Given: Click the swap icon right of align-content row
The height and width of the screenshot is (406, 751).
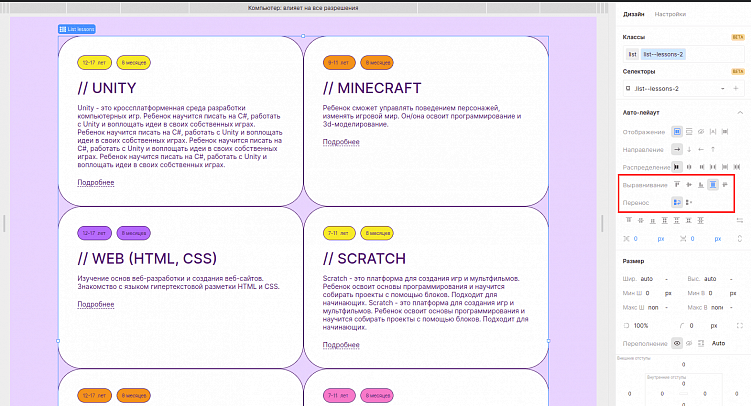Looking at the screenshot, I should 740,220.
